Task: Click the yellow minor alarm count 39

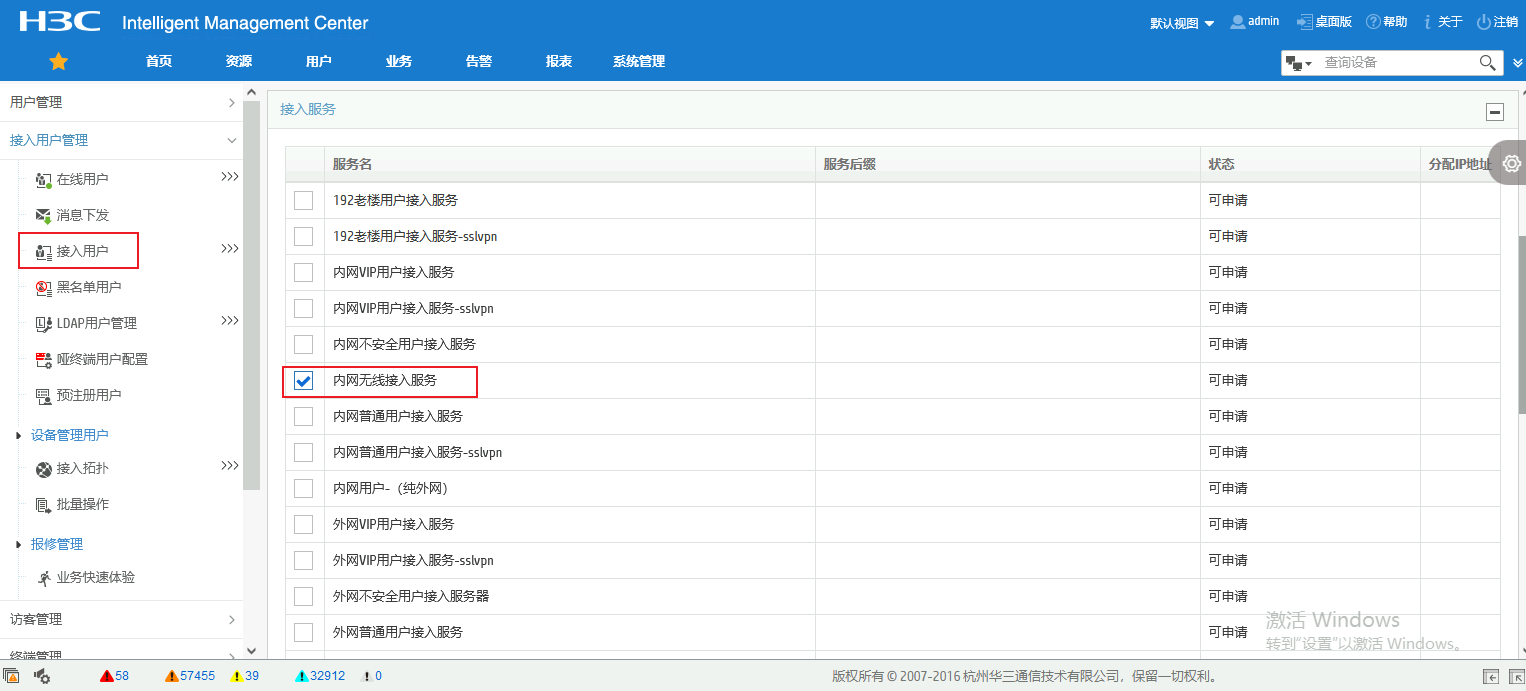Action: coord(252,676)
